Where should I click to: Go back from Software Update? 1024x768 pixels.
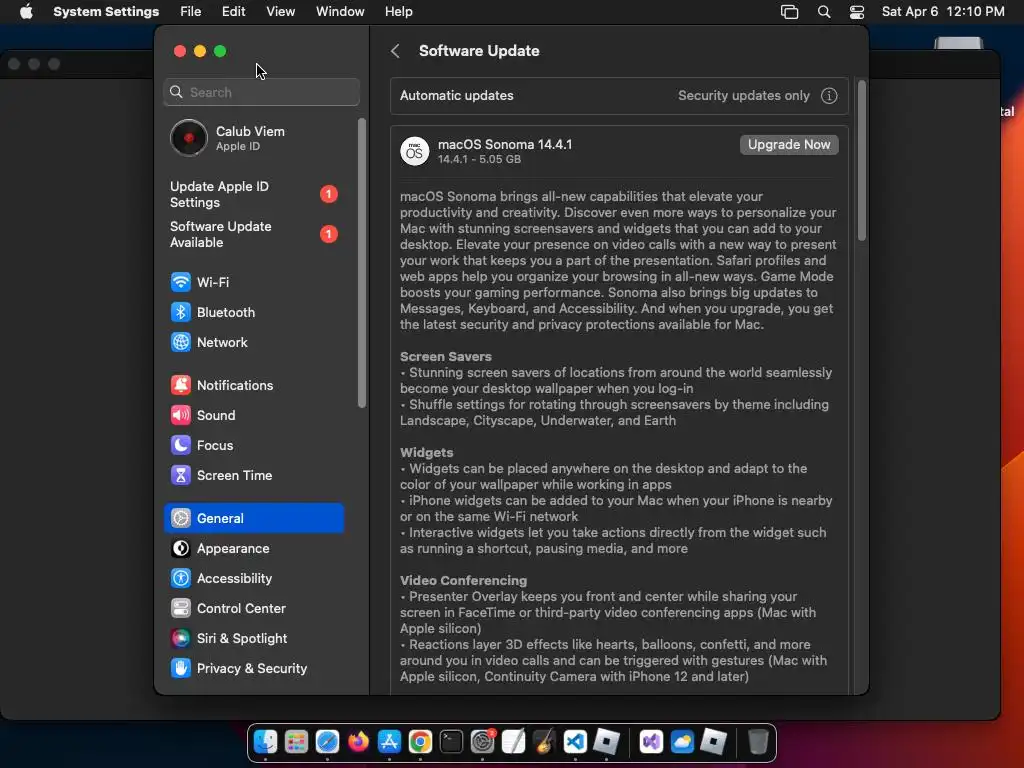(395, 51)
